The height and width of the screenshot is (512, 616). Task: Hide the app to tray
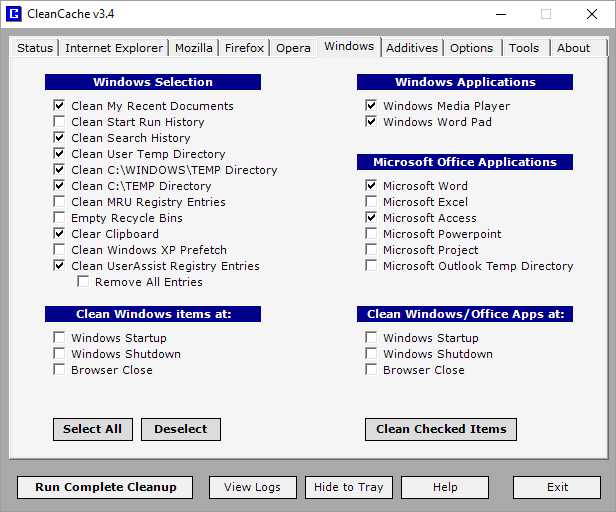pos(349,487)
